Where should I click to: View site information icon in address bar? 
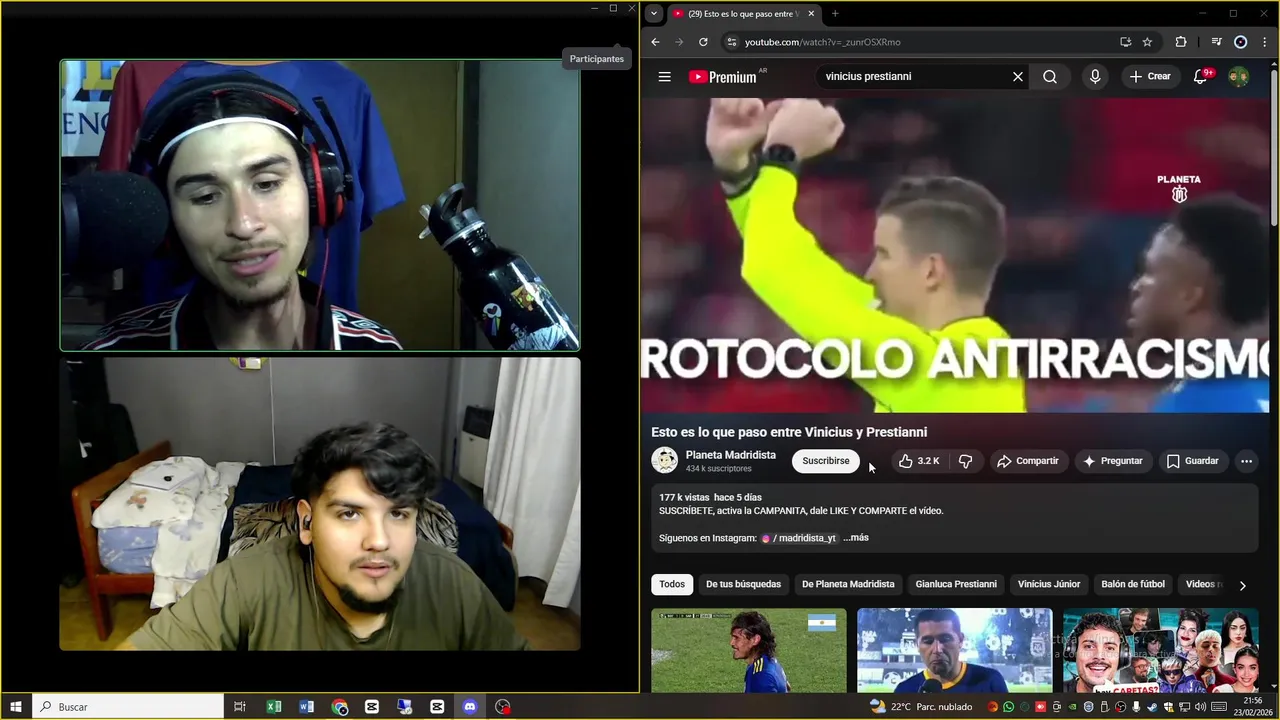(731, 42)
